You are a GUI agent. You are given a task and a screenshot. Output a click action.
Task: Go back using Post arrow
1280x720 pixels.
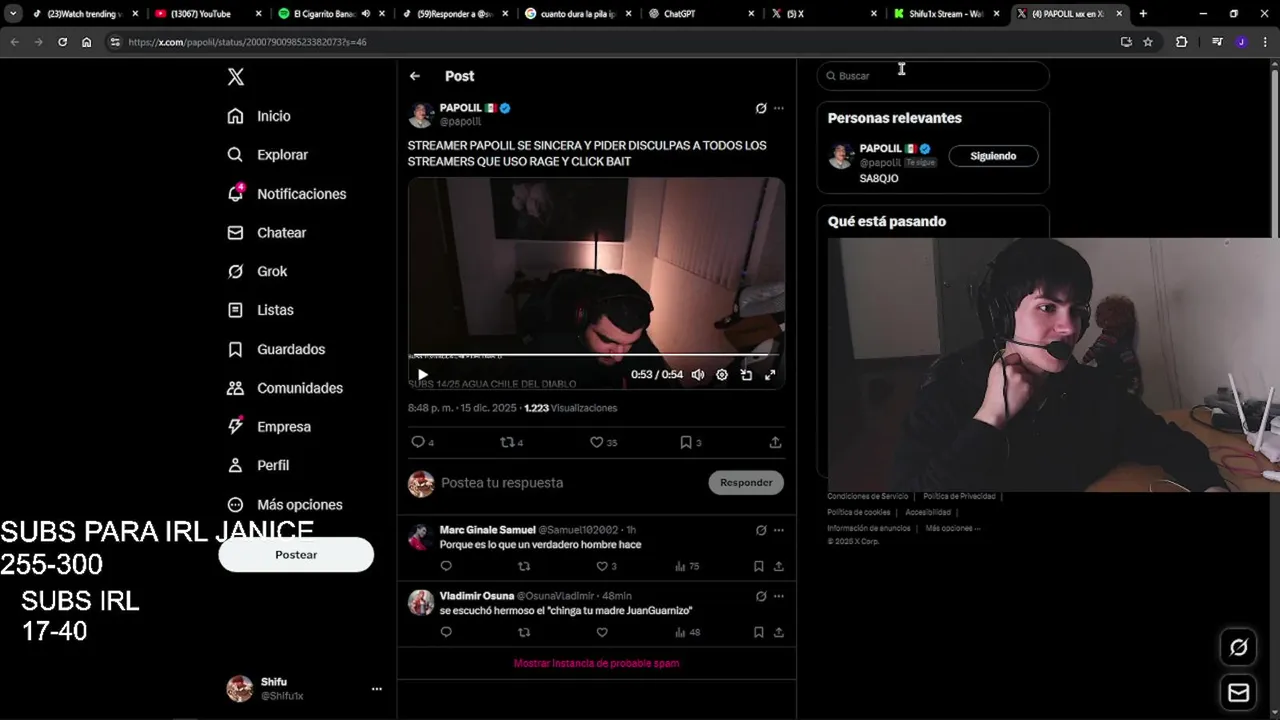point(415,76)
